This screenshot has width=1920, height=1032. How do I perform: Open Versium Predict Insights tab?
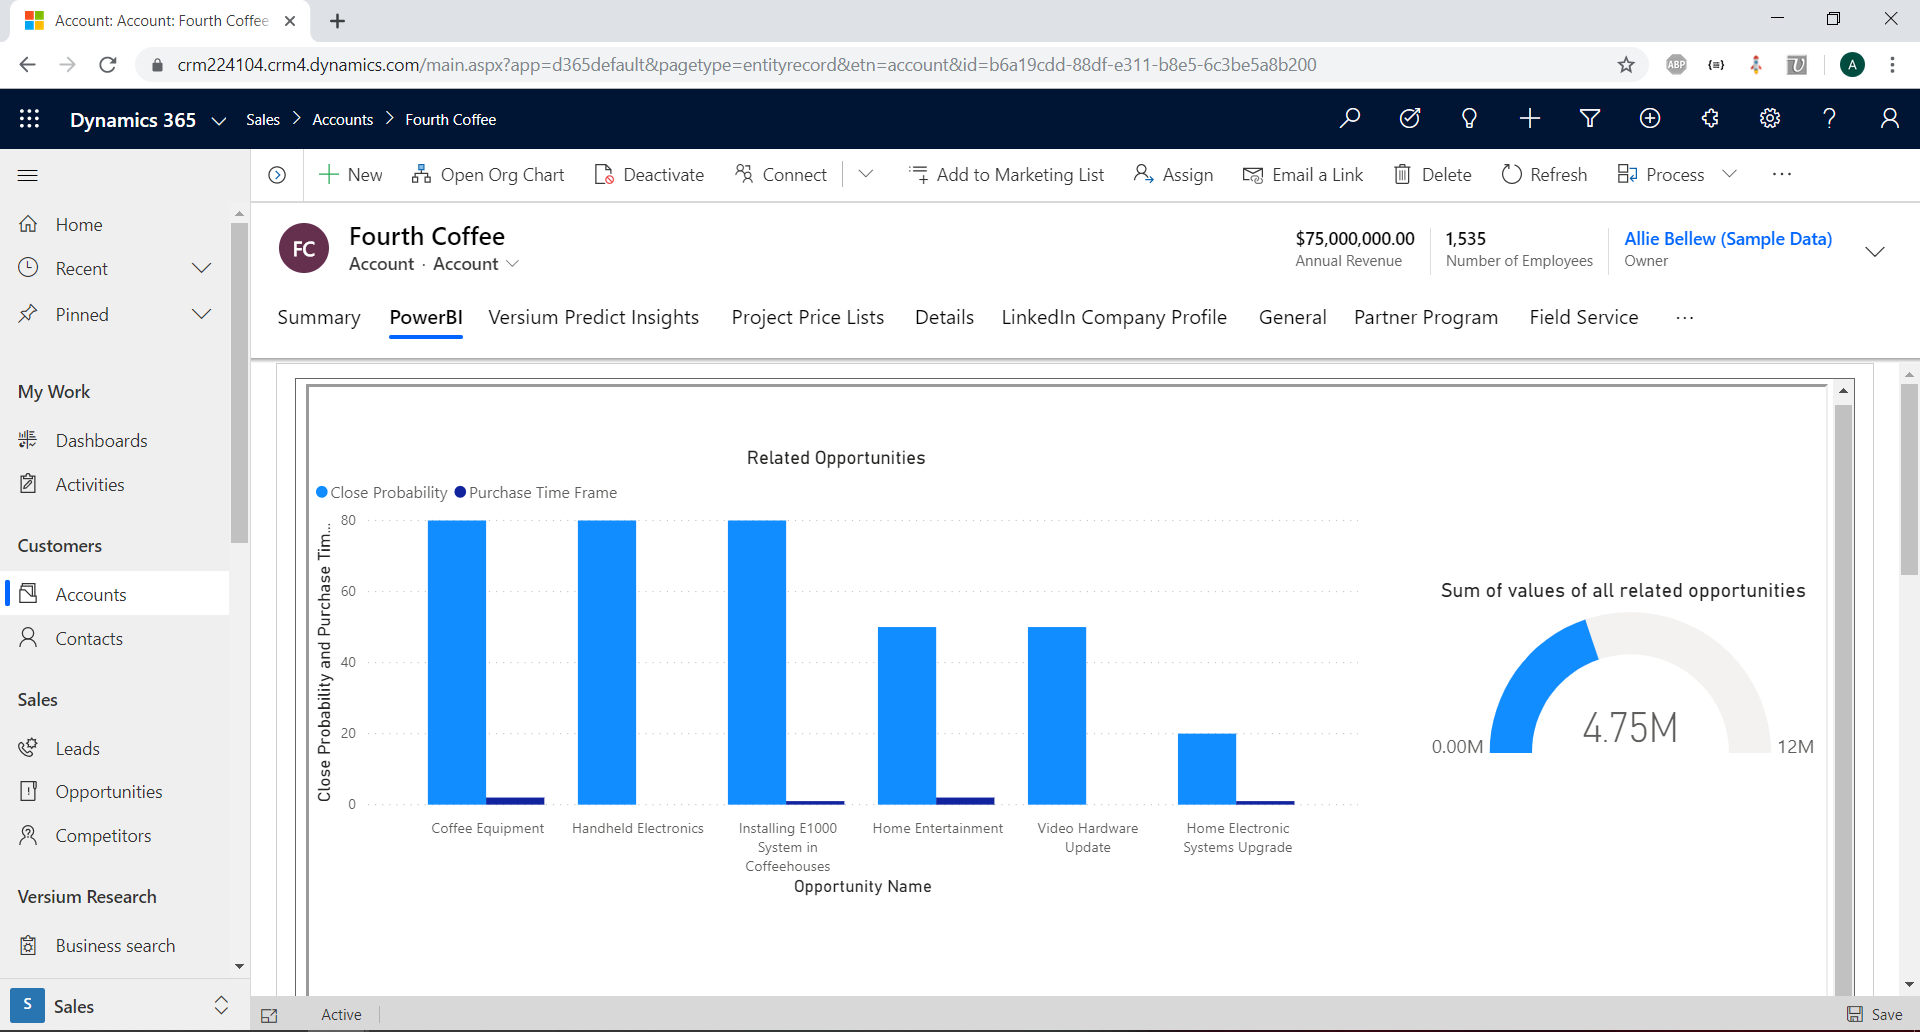pyautogui.click(x=594, y=317)
